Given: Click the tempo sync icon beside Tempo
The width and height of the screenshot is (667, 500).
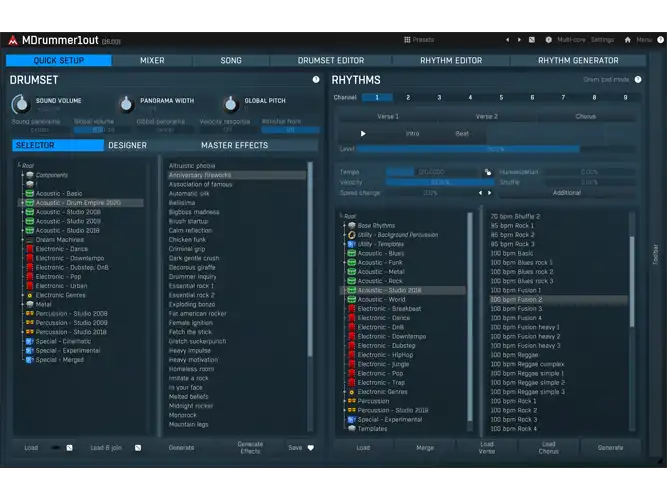Looking at the screenshot, I should [x=488, y=172].
